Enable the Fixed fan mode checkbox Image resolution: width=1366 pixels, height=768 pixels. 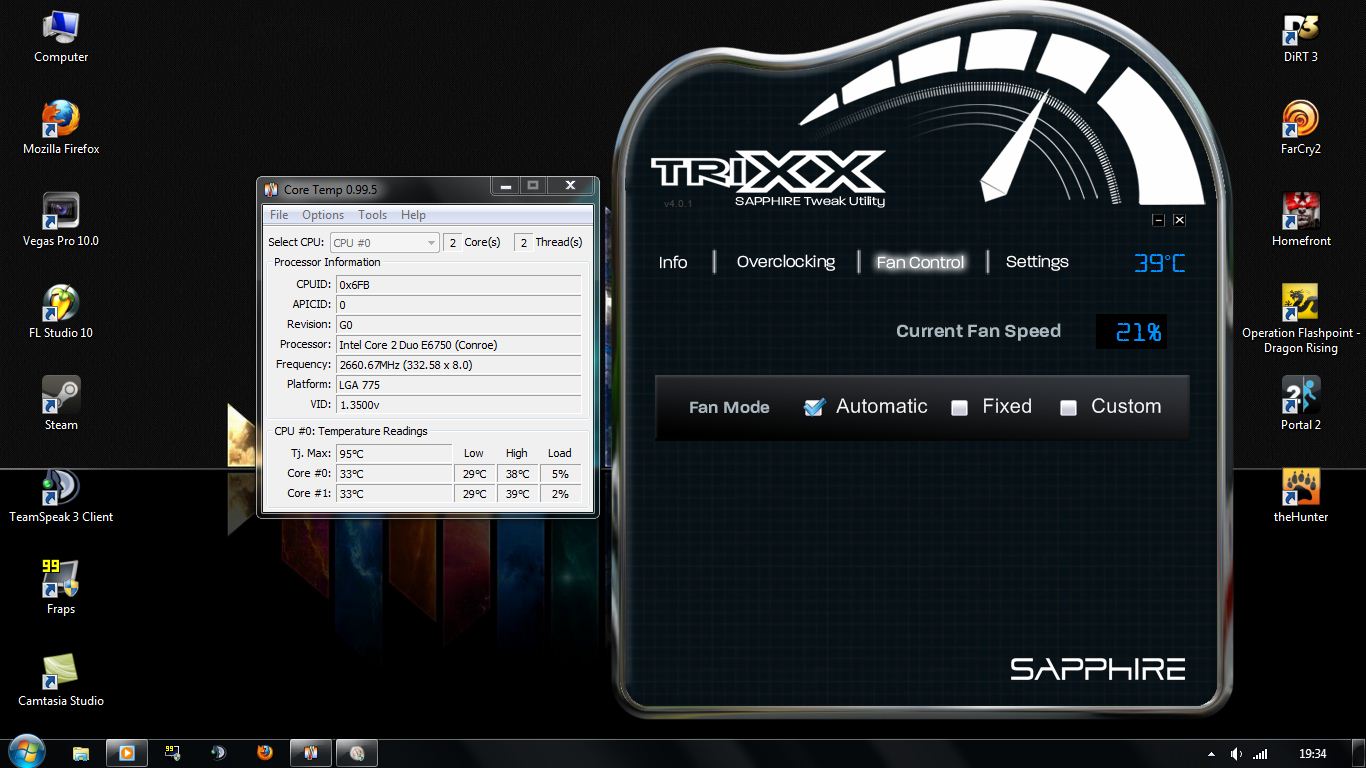click(960, 407)
